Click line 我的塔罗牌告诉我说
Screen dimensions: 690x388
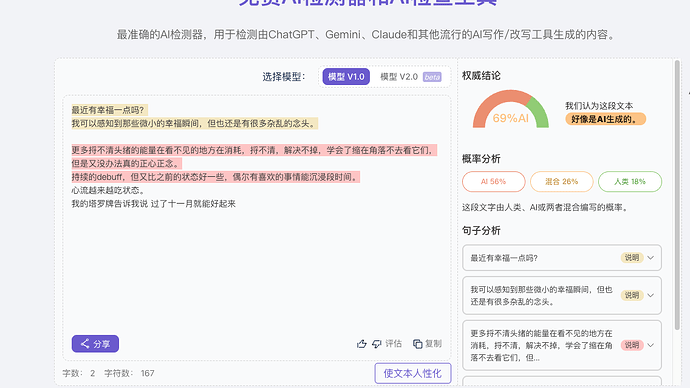(x=154, y=204)
